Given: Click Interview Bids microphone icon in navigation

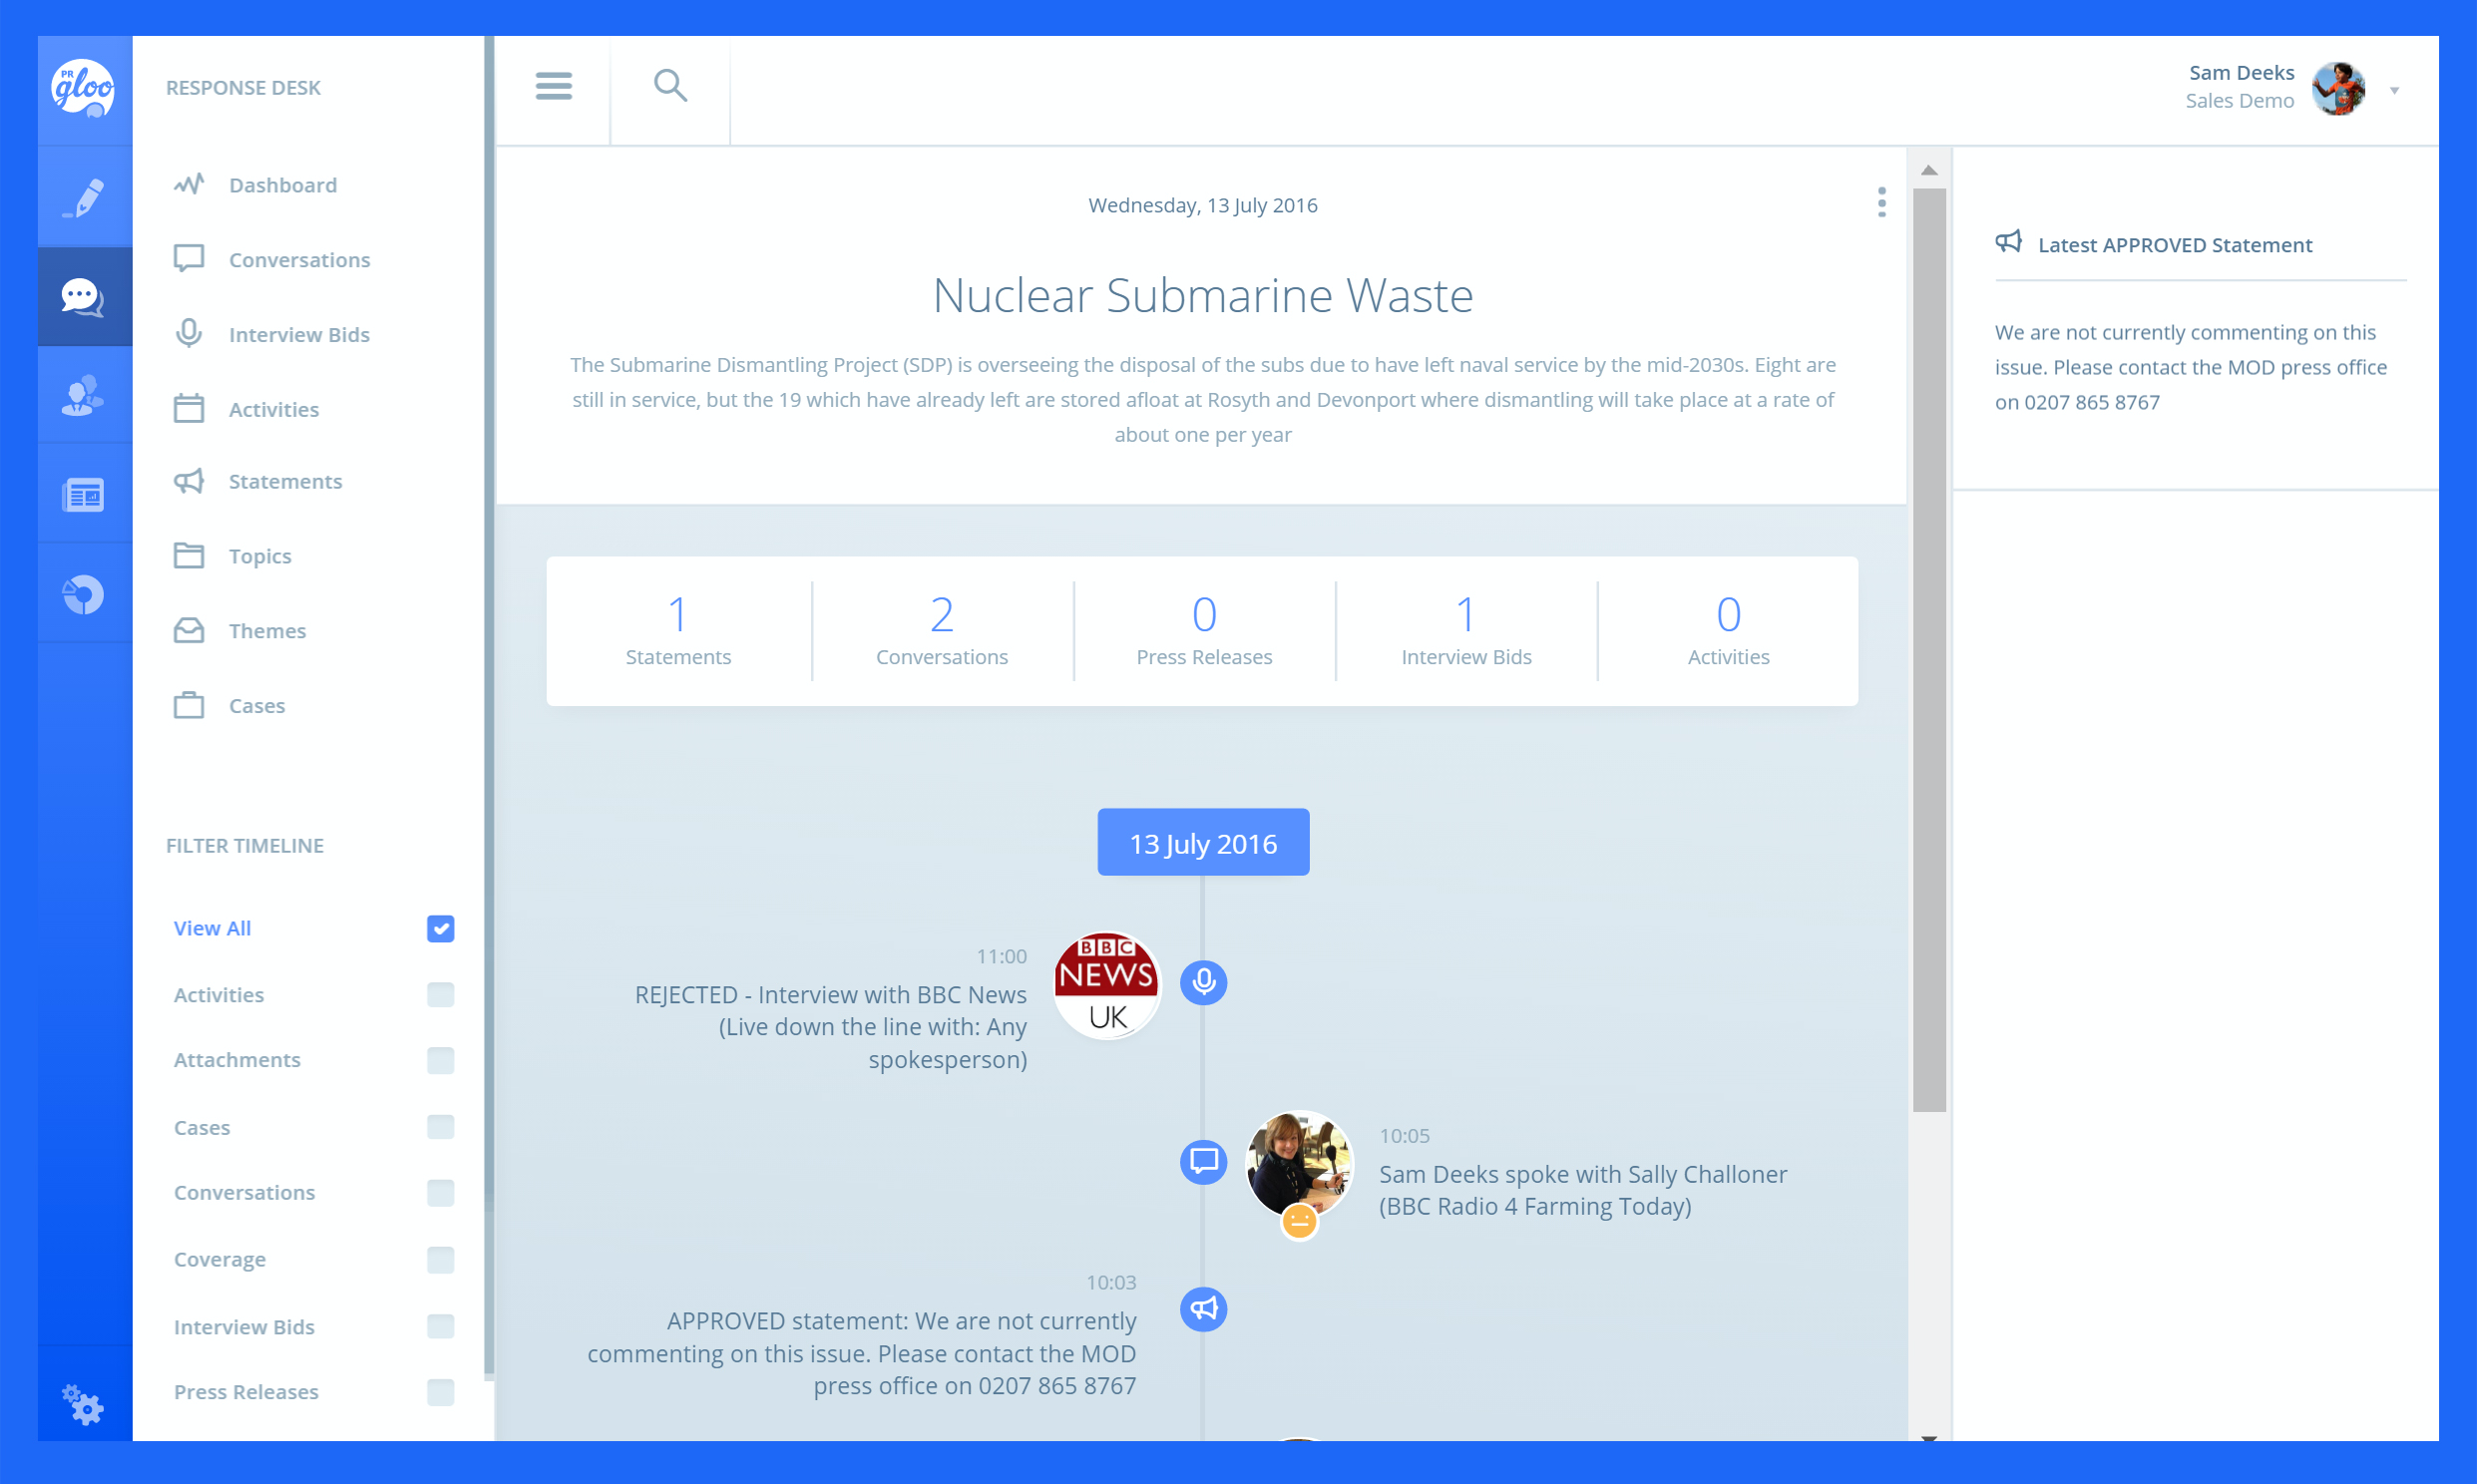Looking at the screenshot, I should click(x=189, y=333).
